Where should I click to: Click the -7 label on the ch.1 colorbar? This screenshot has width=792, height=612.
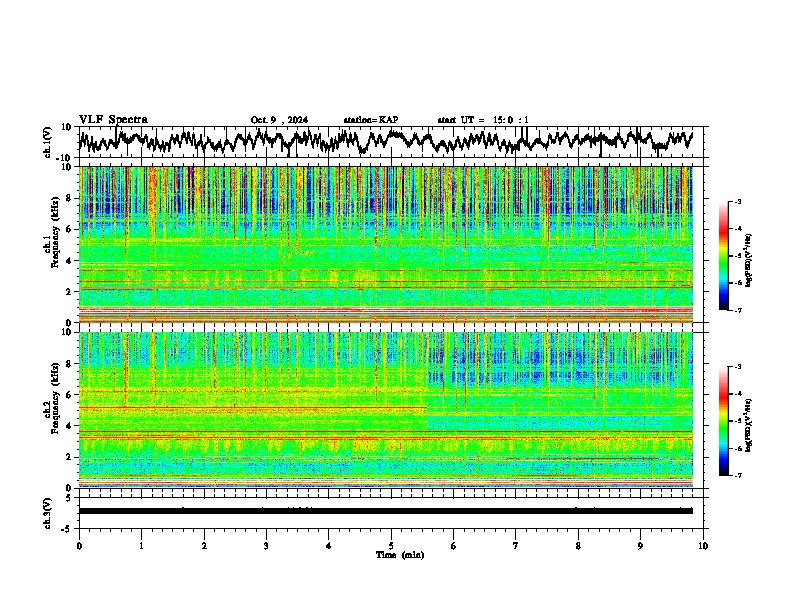737,310
